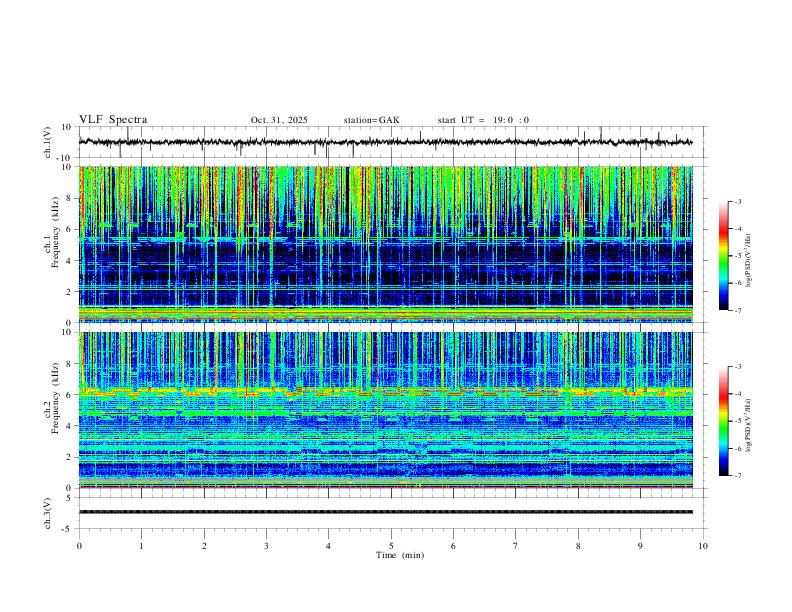The image size is (792, 612).
Task: Select the date text "Oct. 31, 2025"
Action: point(279,120)
